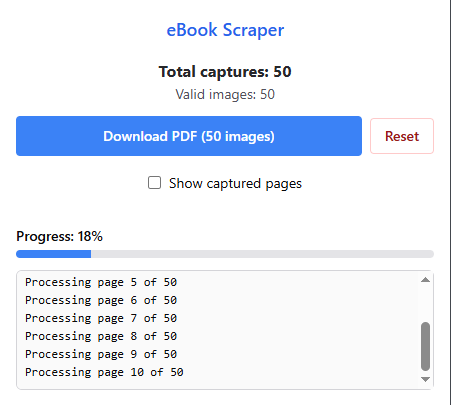Click the 'Progress: 18%' label
This screenshot has width=451, height=405.
[x=59, y=236]
